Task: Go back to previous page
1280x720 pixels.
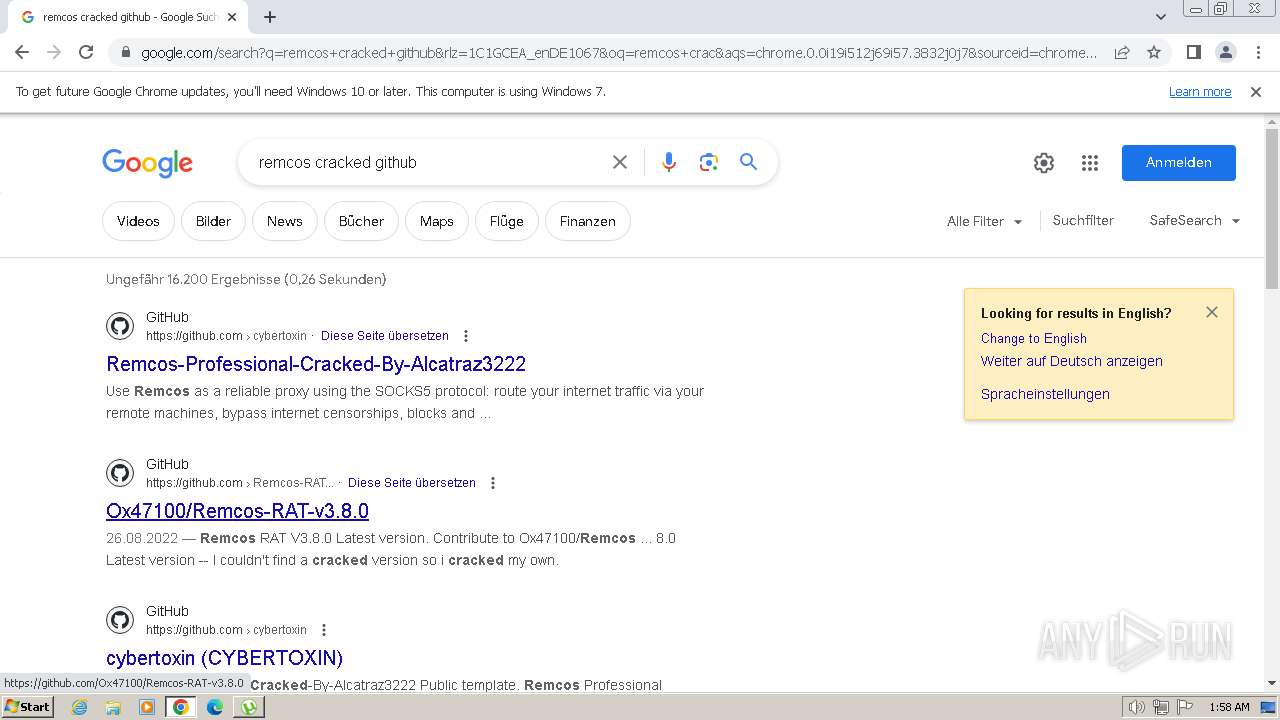Action: point(22,52)
